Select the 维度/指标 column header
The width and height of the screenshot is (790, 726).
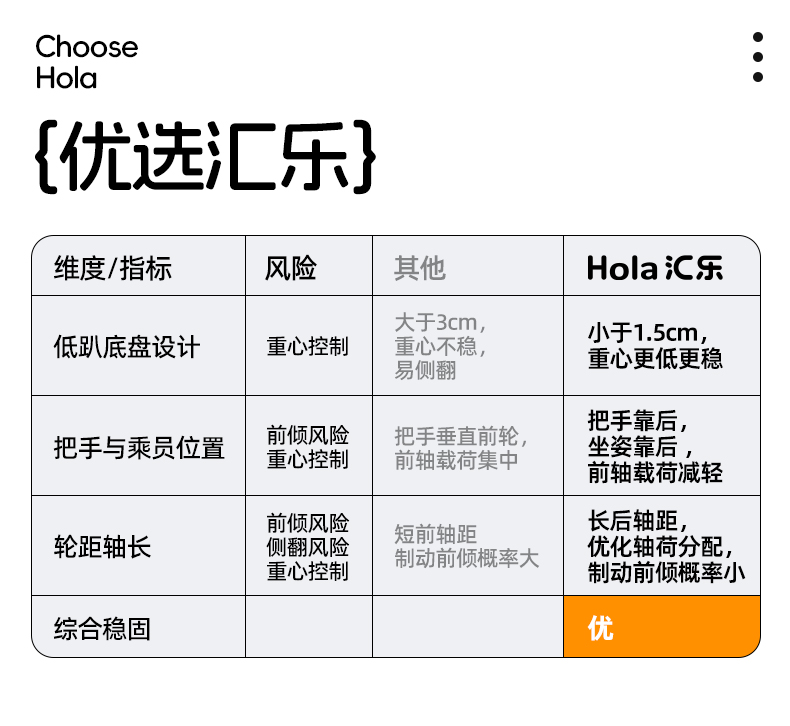[x=113, y=268]
